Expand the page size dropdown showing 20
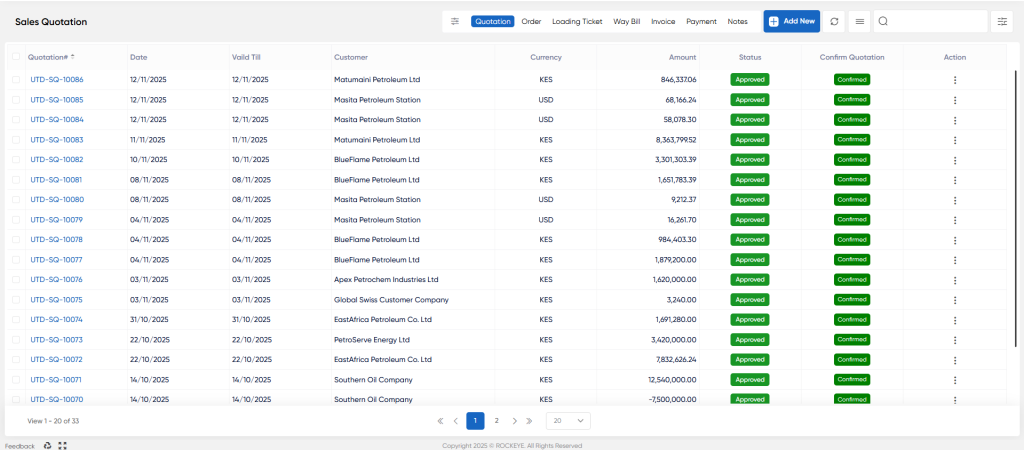 (568, 421)
